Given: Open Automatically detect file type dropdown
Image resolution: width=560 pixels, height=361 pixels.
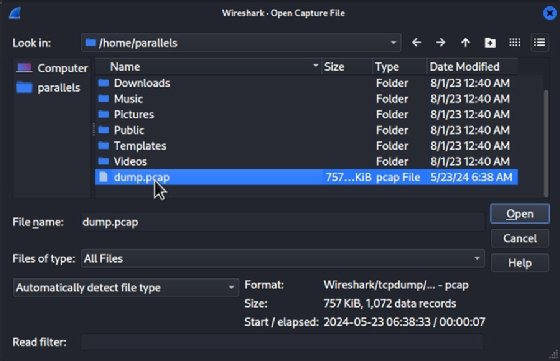Looking at the screenshot, I should pos(126,287).
